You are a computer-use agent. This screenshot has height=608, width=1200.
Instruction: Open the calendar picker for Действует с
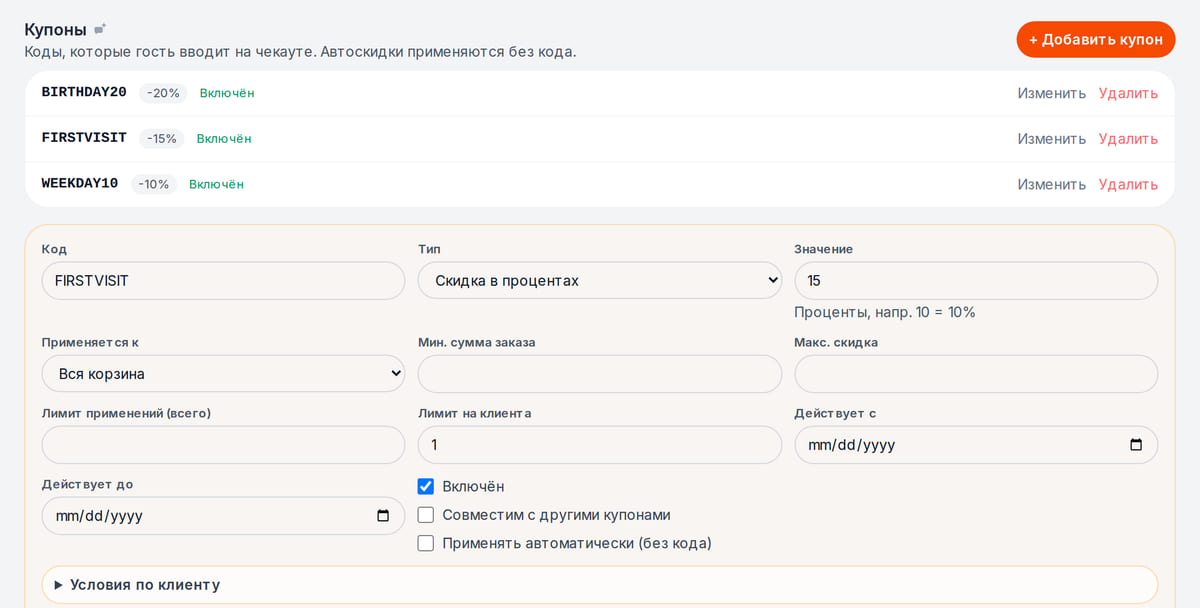[x=1136, y=445]
